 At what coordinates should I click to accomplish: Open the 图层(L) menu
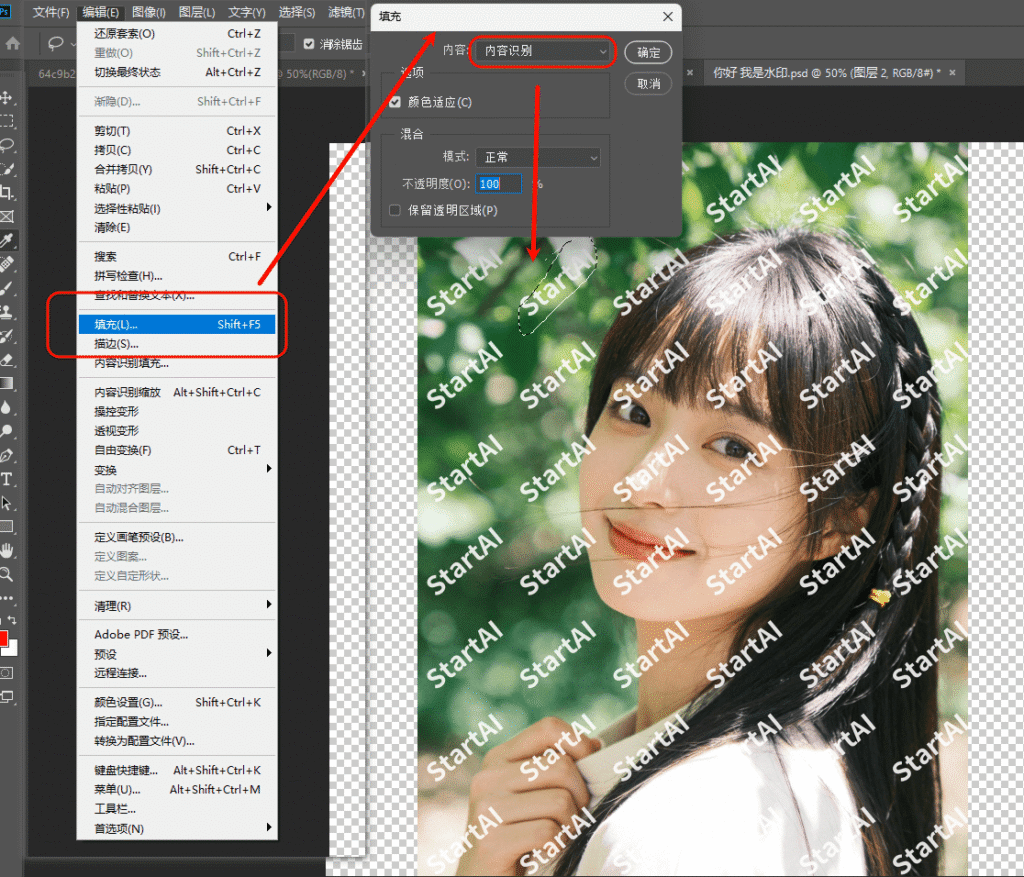pyautogui.click(x=195, y=13)
